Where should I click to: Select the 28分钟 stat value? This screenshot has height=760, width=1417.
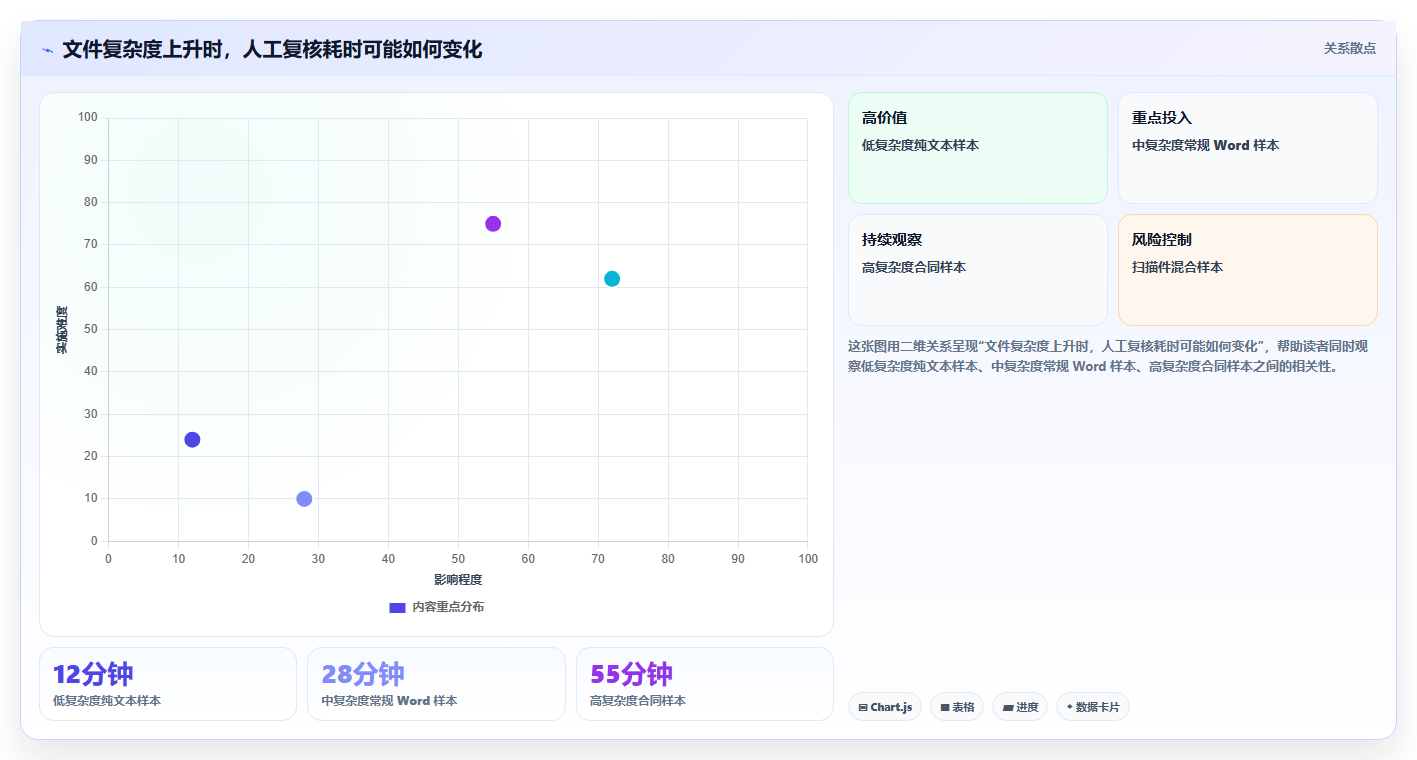[x=363, y=674]
